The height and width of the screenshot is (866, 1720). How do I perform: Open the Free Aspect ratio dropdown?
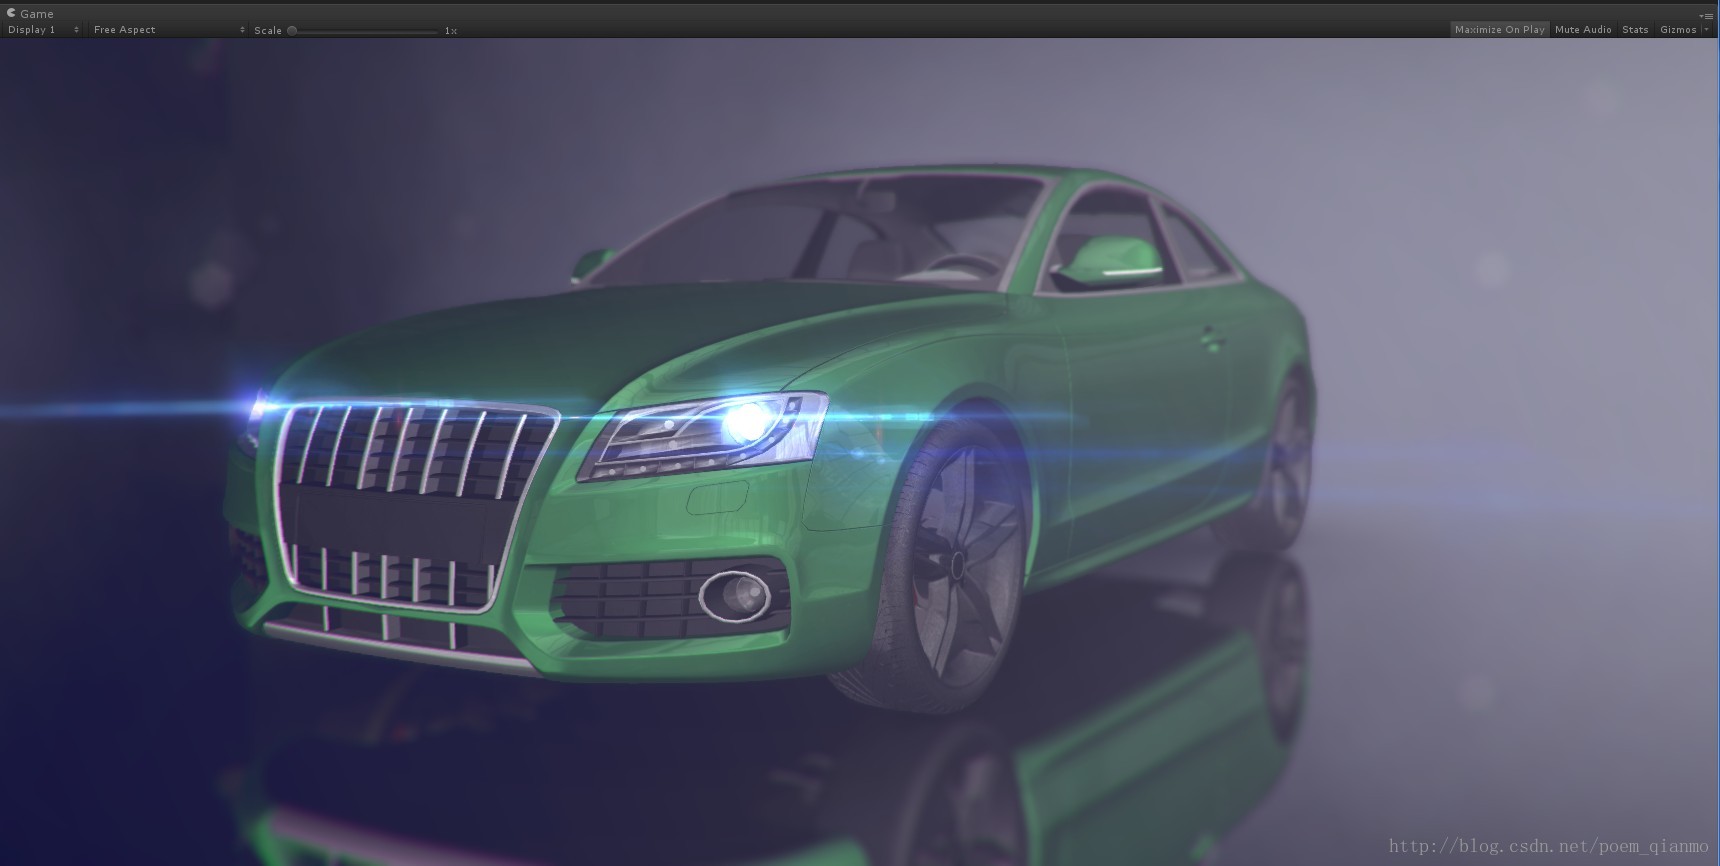168,30
